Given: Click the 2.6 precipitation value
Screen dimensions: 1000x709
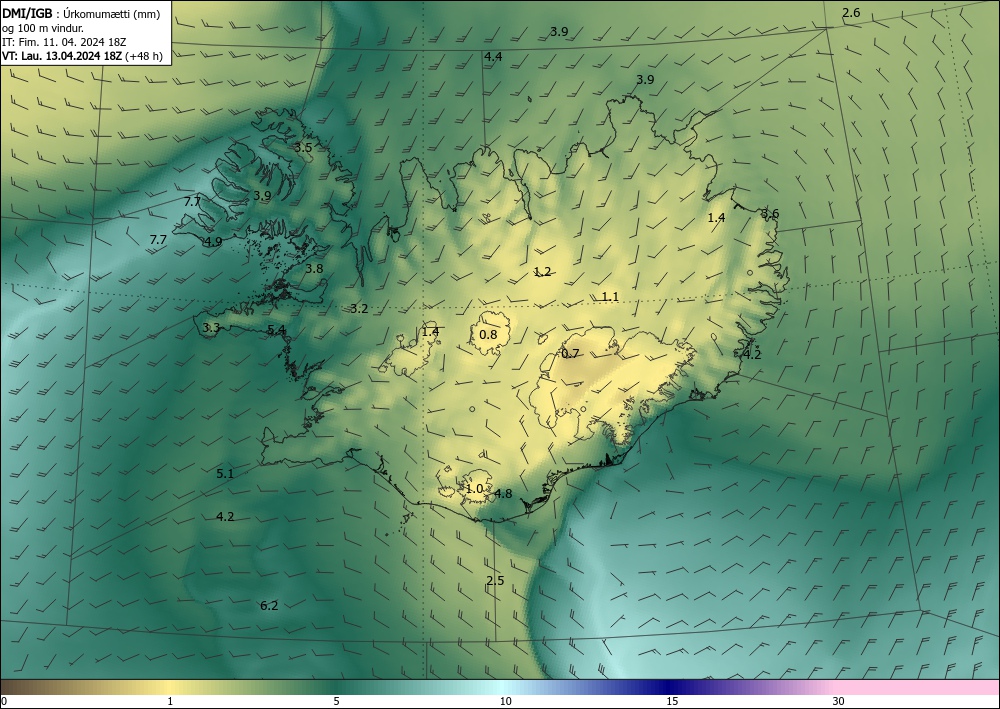Looking at the screenshot, I should pos(851,13).
